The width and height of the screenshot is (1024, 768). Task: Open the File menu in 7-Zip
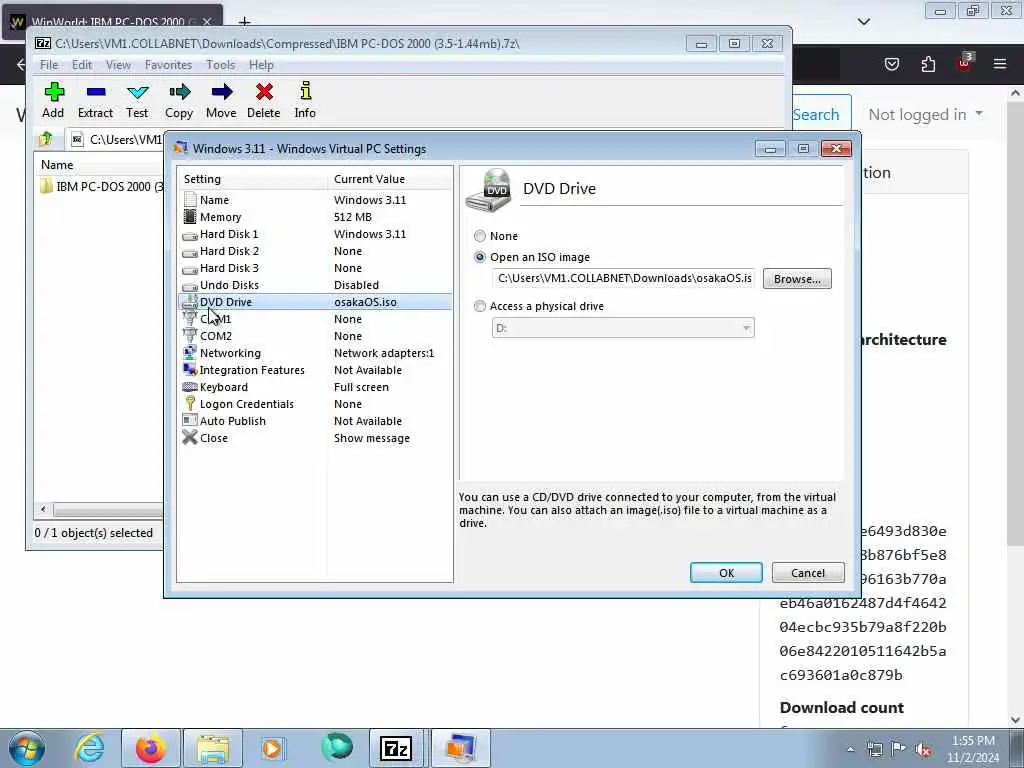pos(49,65)
